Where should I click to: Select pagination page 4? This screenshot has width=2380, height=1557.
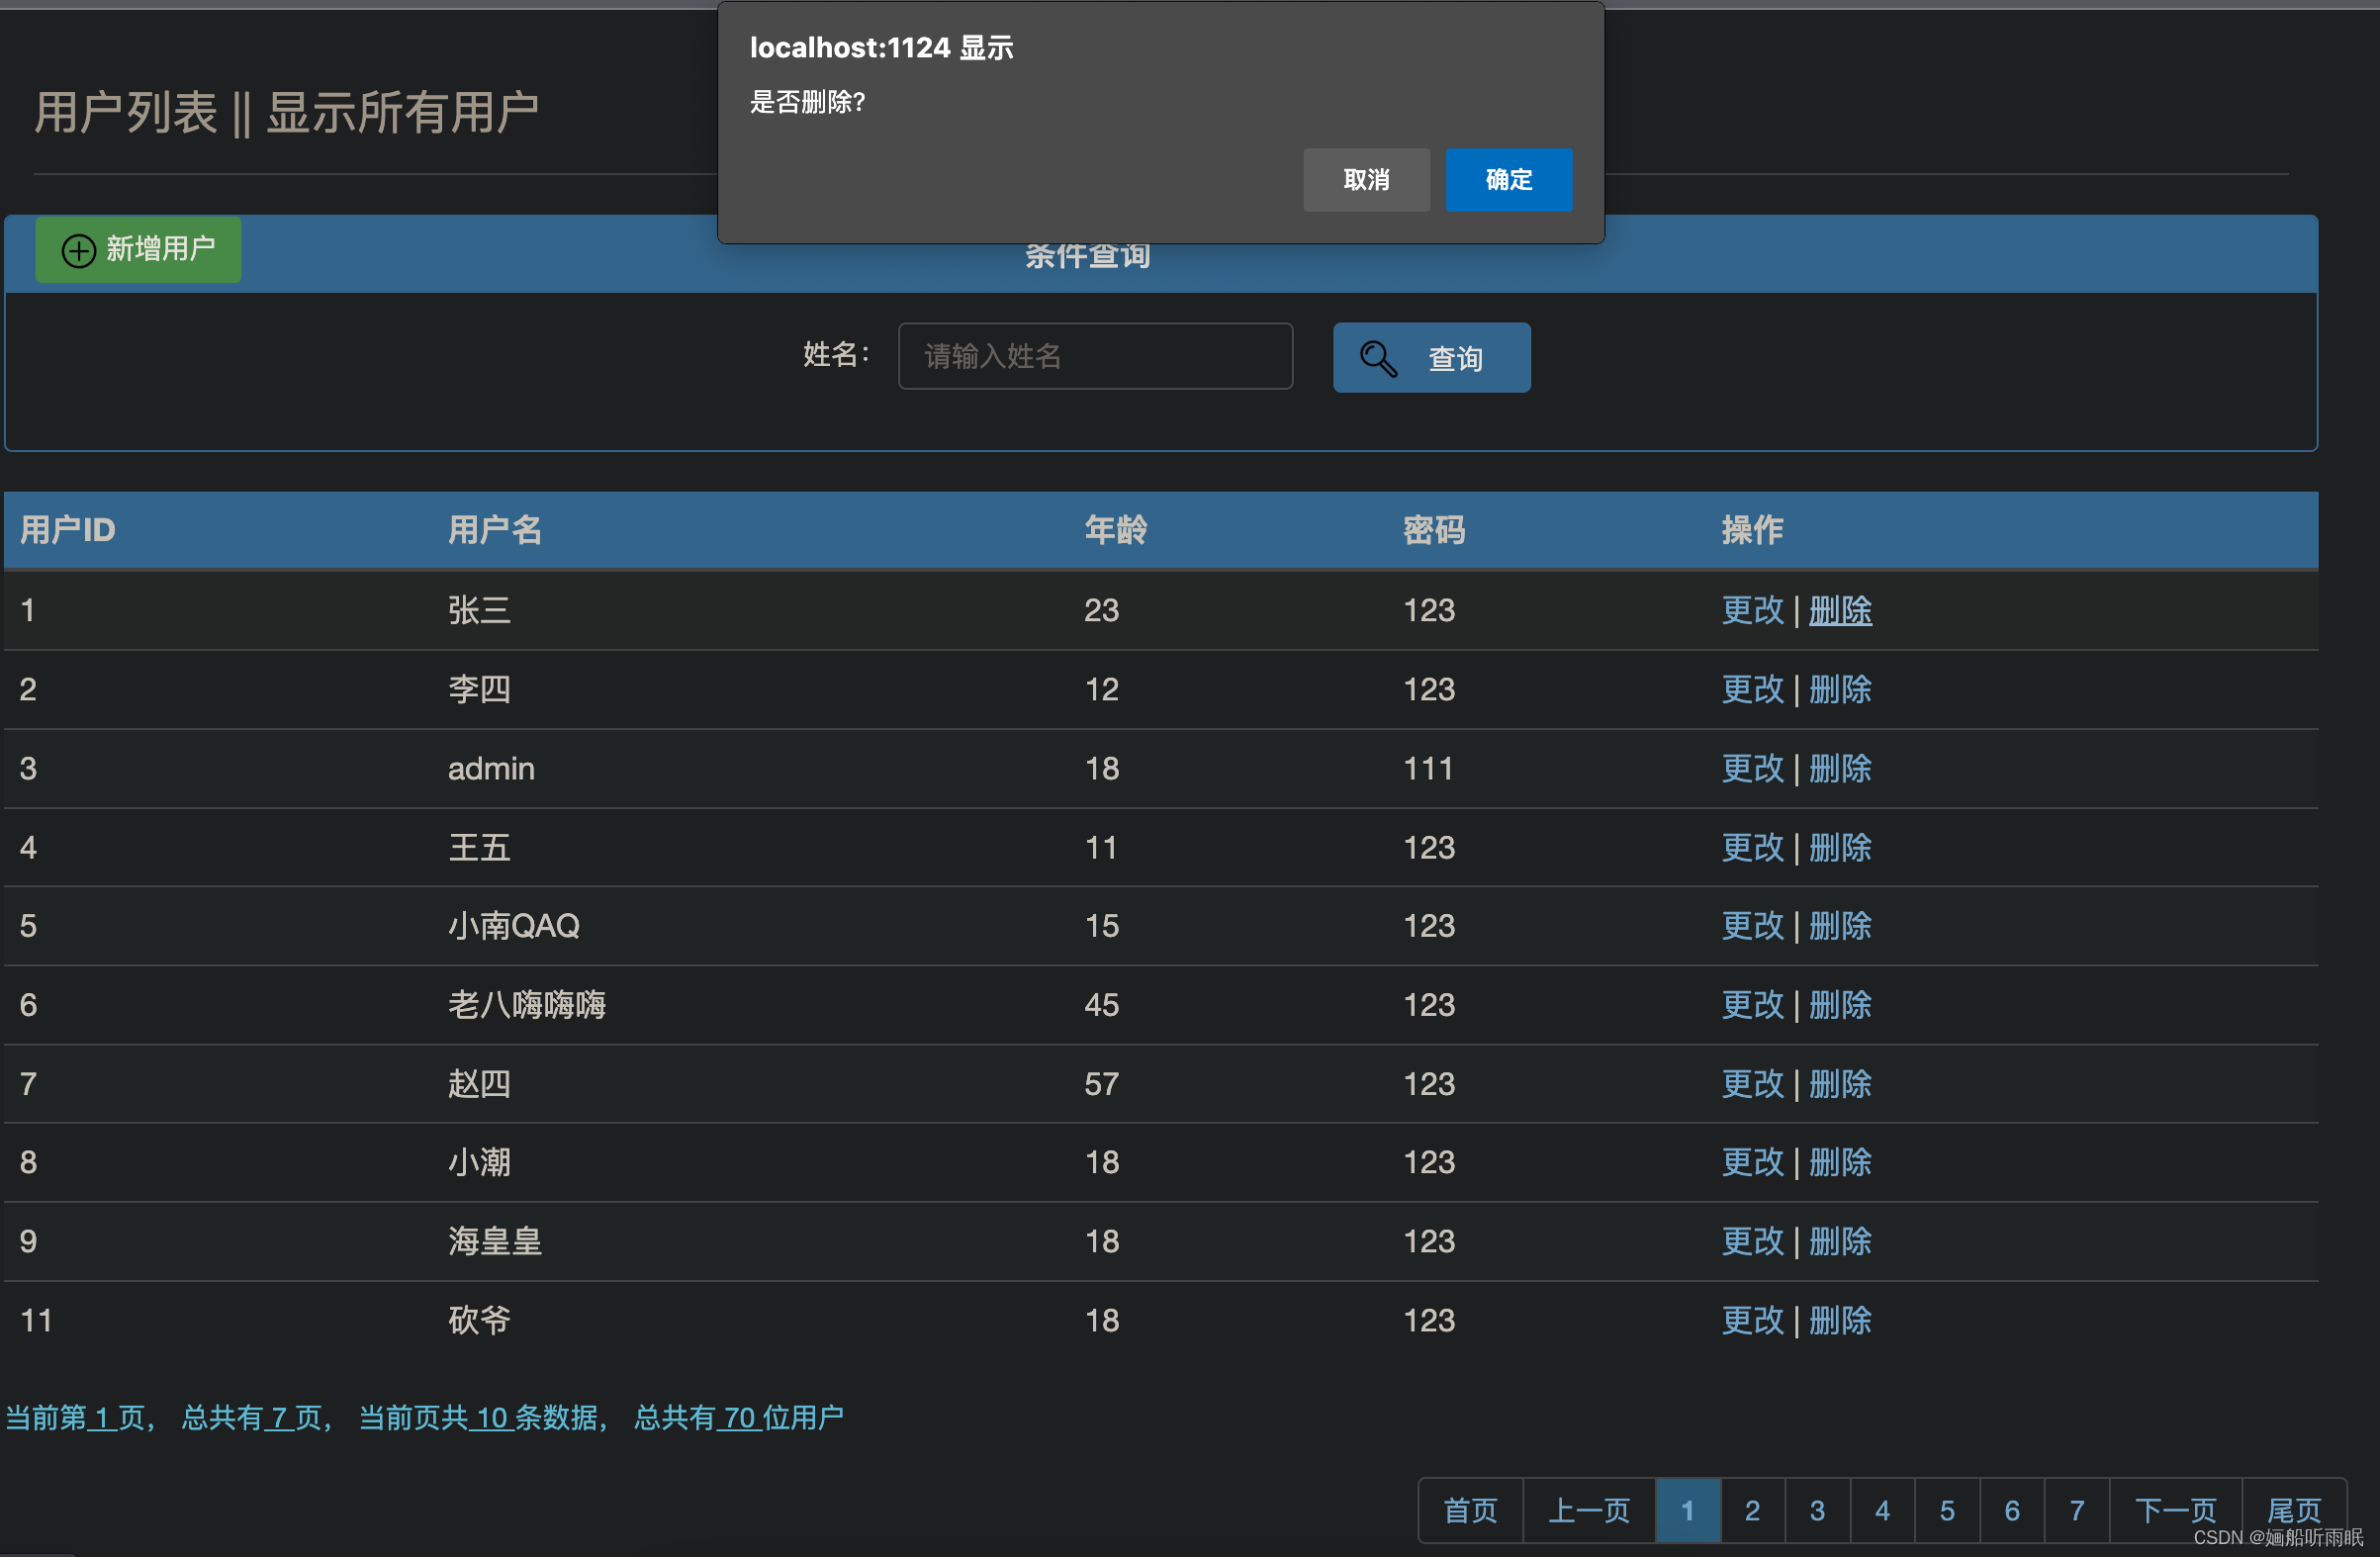[x=1882, y=1510]
